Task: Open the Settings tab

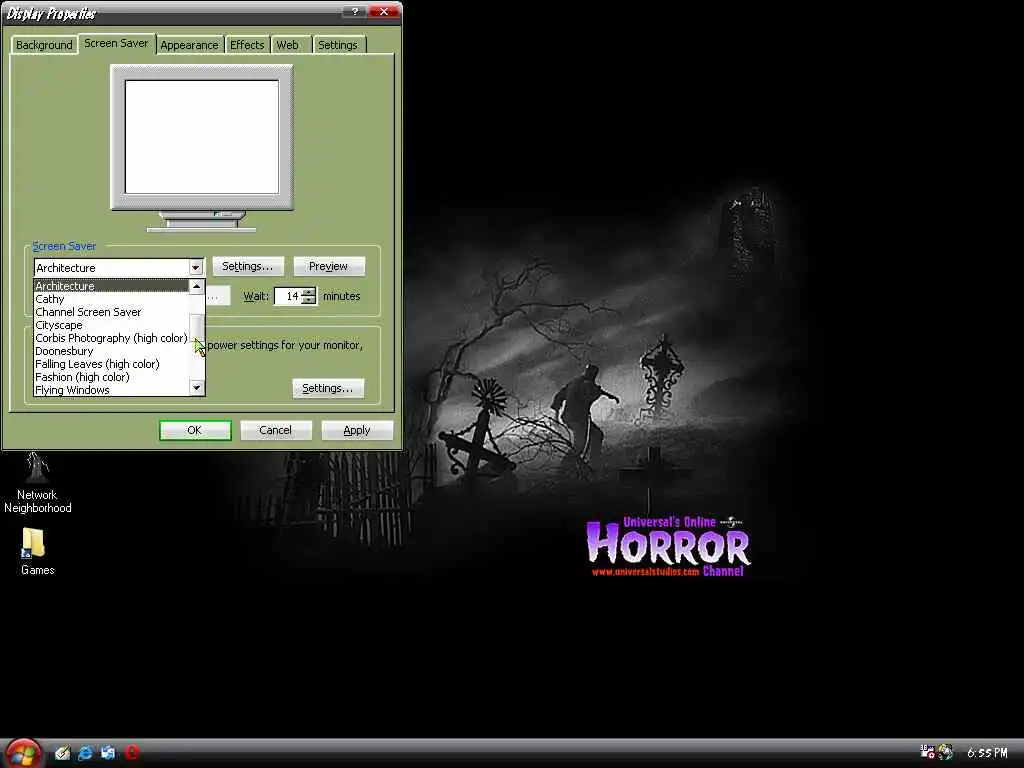Action: coord(338,45)
